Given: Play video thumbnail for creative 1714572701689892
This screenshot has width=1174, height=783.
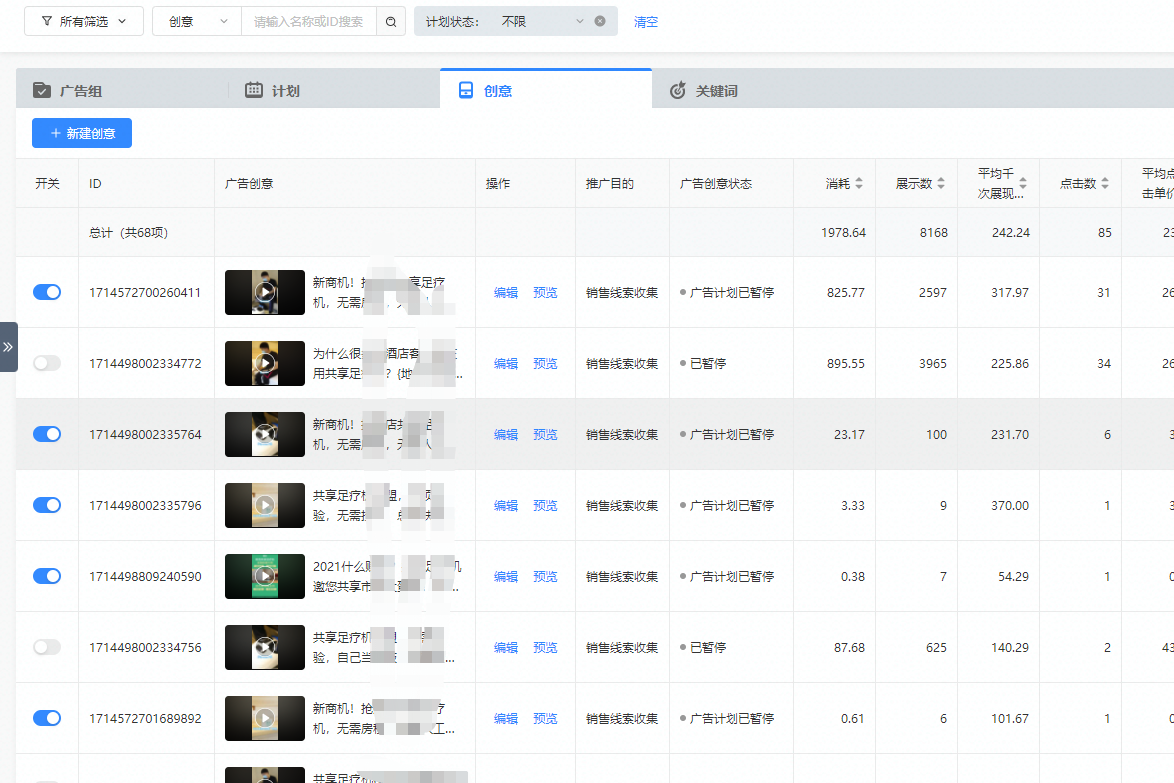Looking at the screenshot, I should tap(264, 718).
